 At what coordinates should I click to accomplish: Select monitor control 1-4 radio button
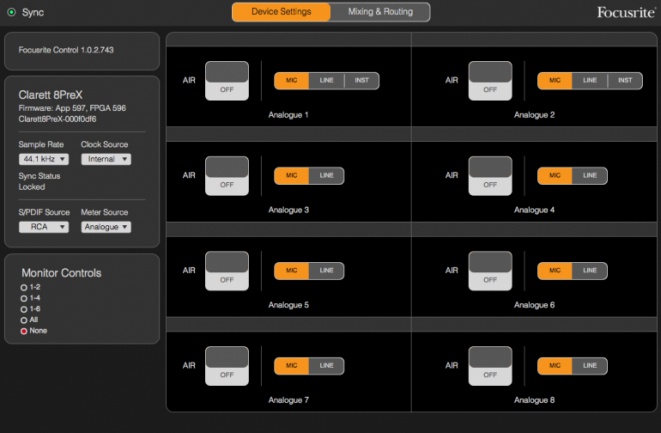pyautogui.click(x=24, y=299)
